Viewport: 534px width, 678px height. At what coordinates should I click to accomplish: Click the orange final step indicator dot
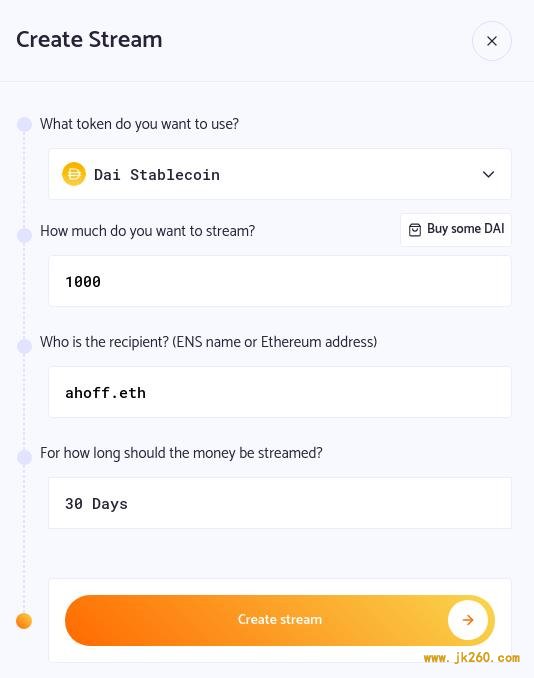24,621
